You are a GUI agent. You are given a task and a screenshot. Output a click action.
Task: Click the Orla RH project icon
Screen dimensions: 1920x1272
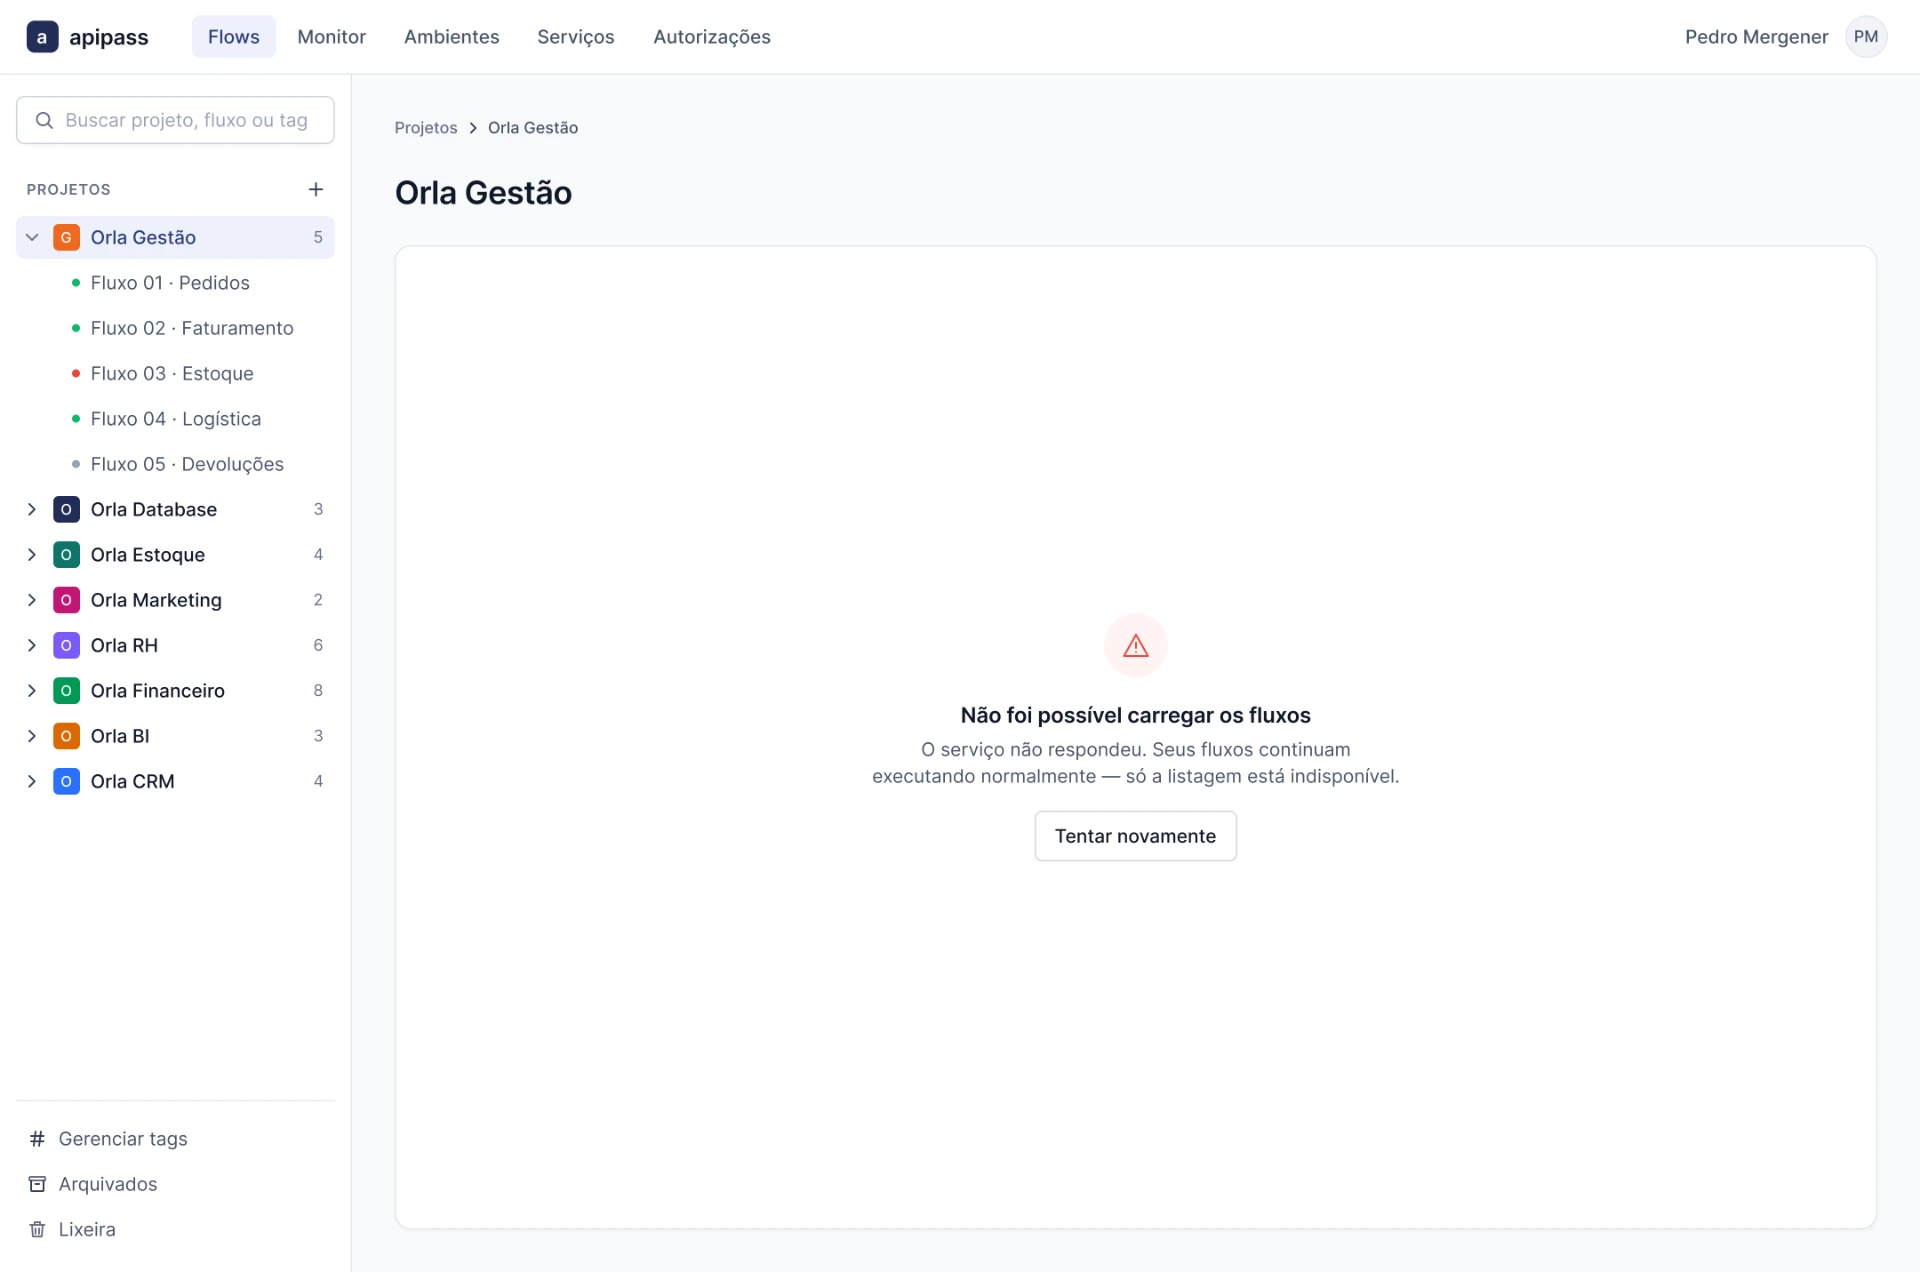[x=66, y=645]
